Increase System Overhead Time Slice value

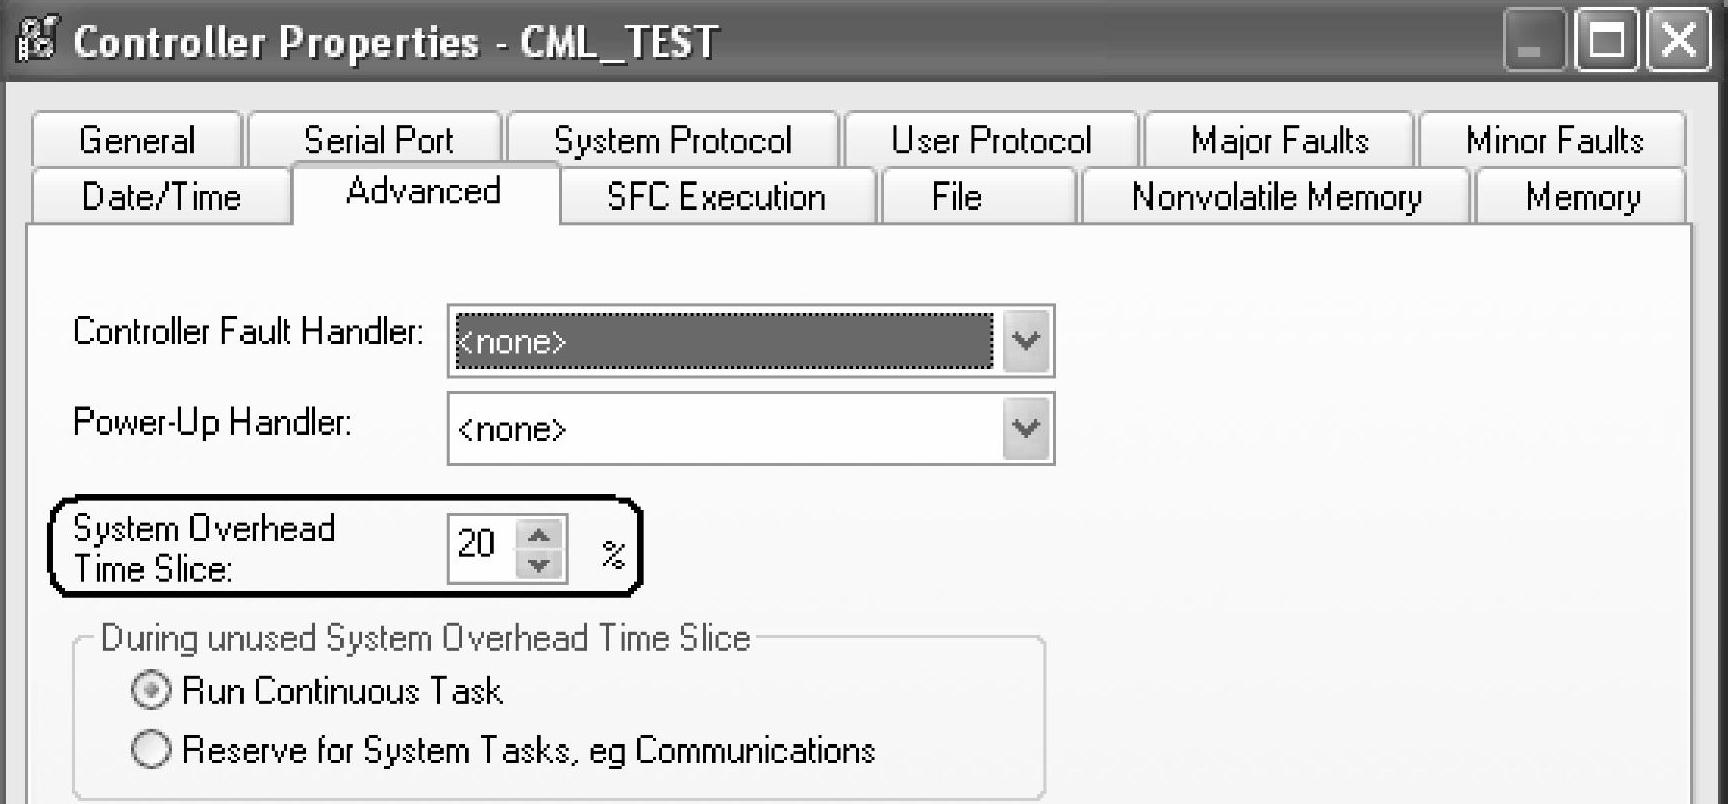540,535
